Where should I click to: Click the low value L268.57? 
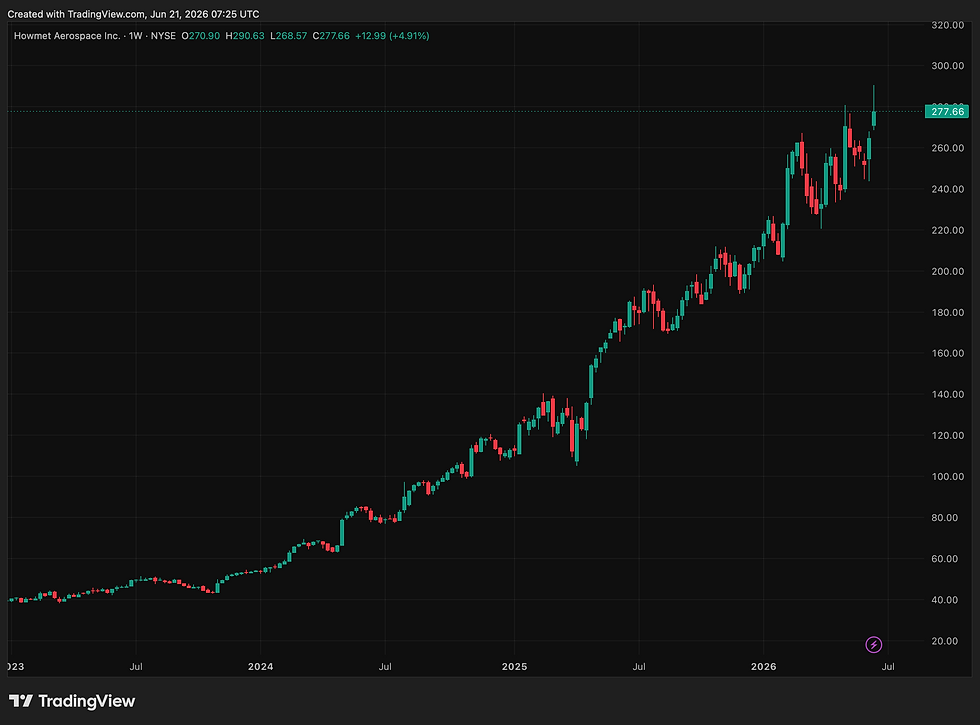tap(288, 36)
